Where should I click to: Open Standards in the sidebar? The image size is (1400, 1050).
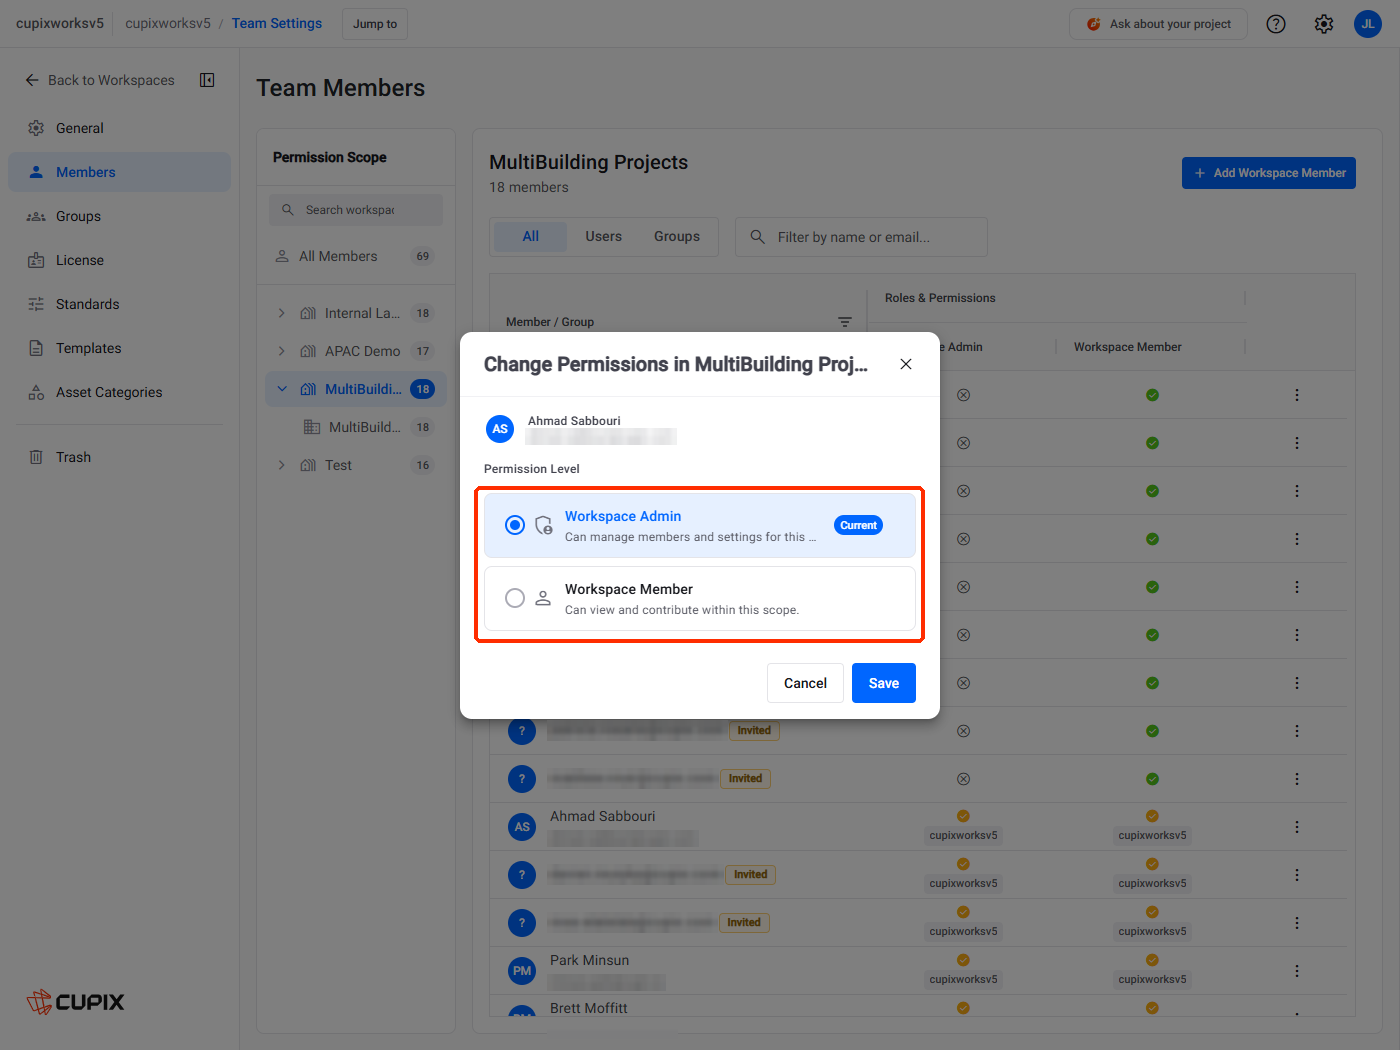click(120, 304)
